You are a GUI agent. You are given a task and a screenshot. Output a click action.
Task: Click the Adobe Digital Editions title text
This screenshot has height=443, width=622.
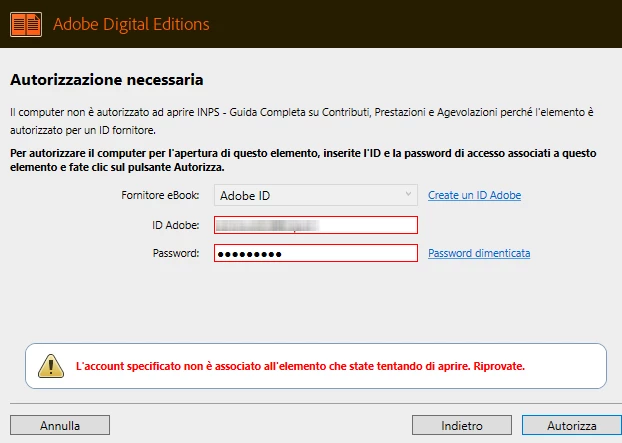[131, 24]
